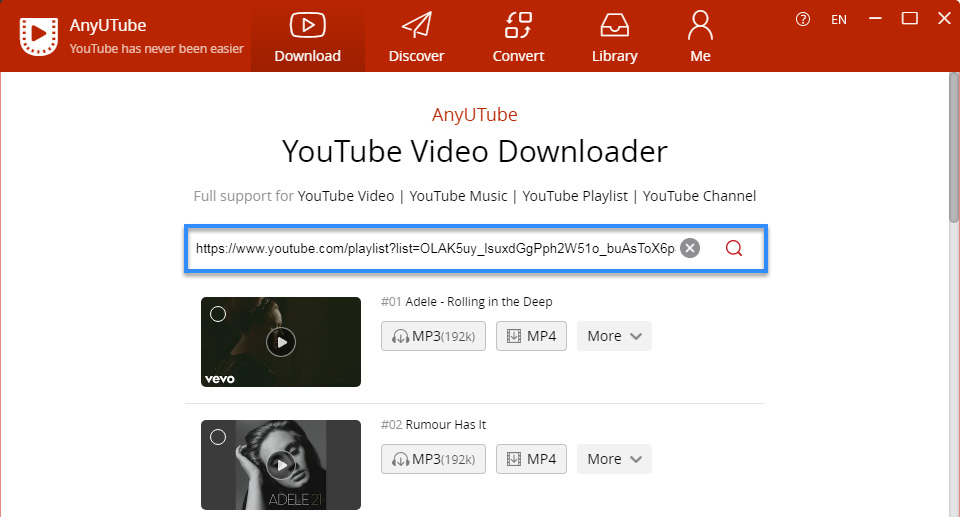
Task: Change language via EN selector
Action: tap(839, 20)
